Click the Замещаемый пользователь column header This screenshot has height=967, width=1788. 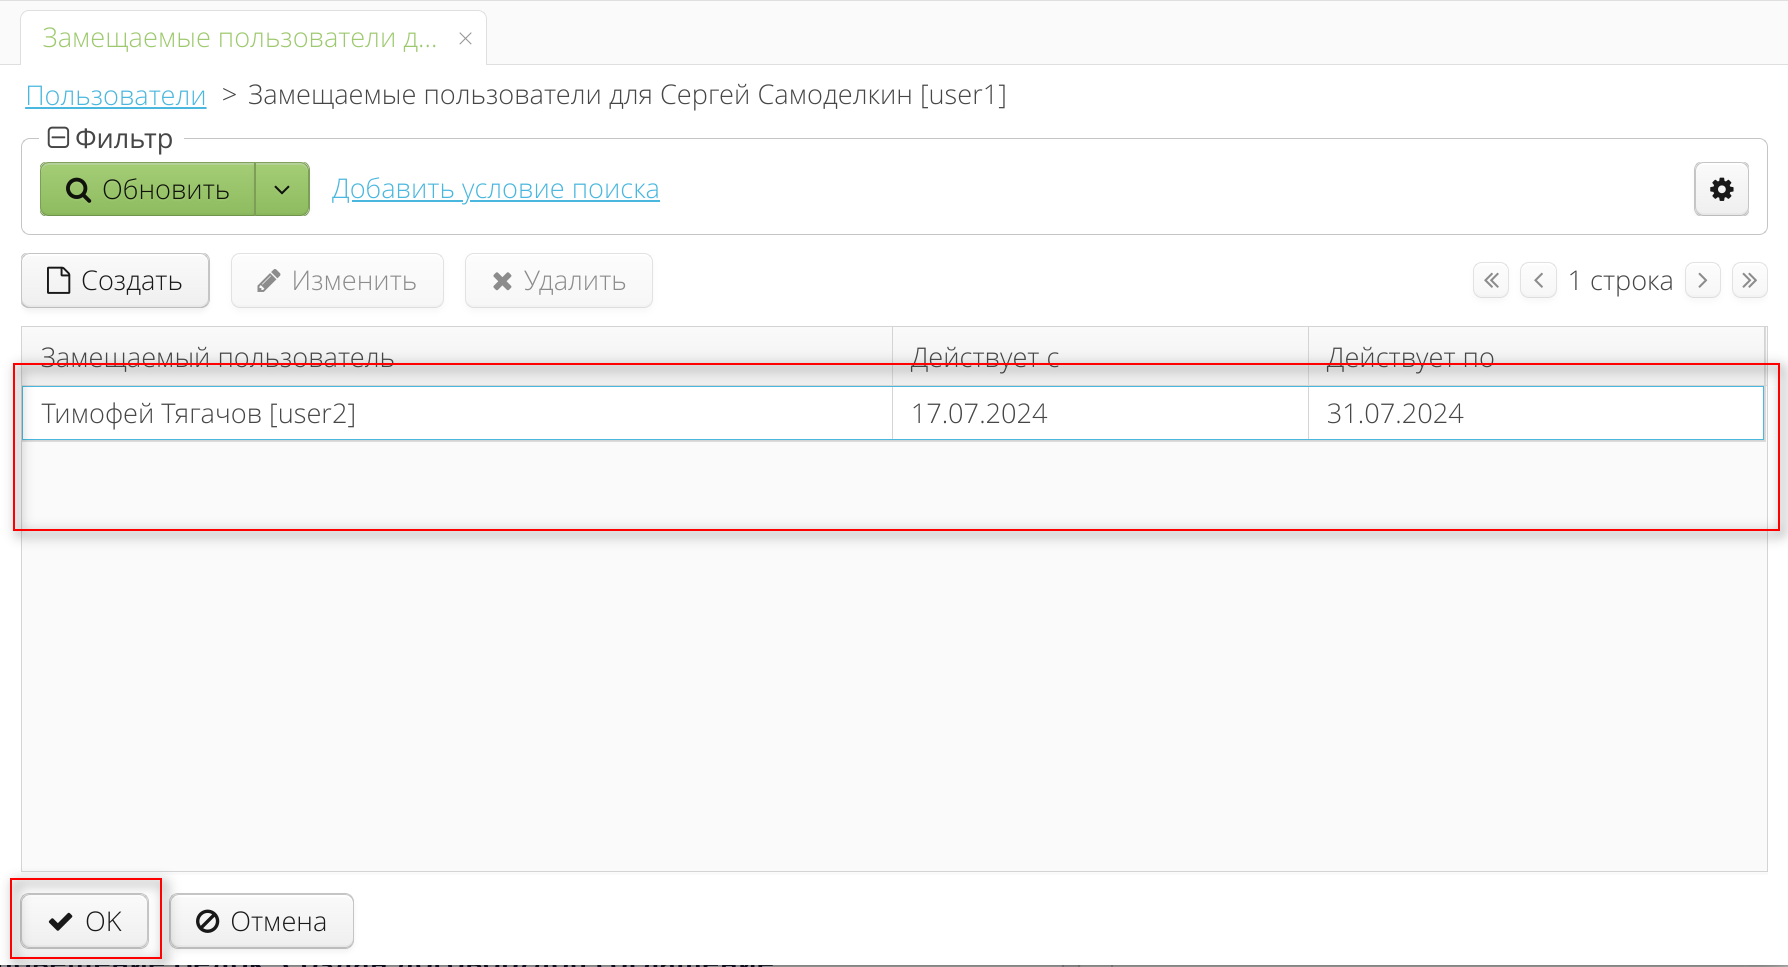click(218, 357)
